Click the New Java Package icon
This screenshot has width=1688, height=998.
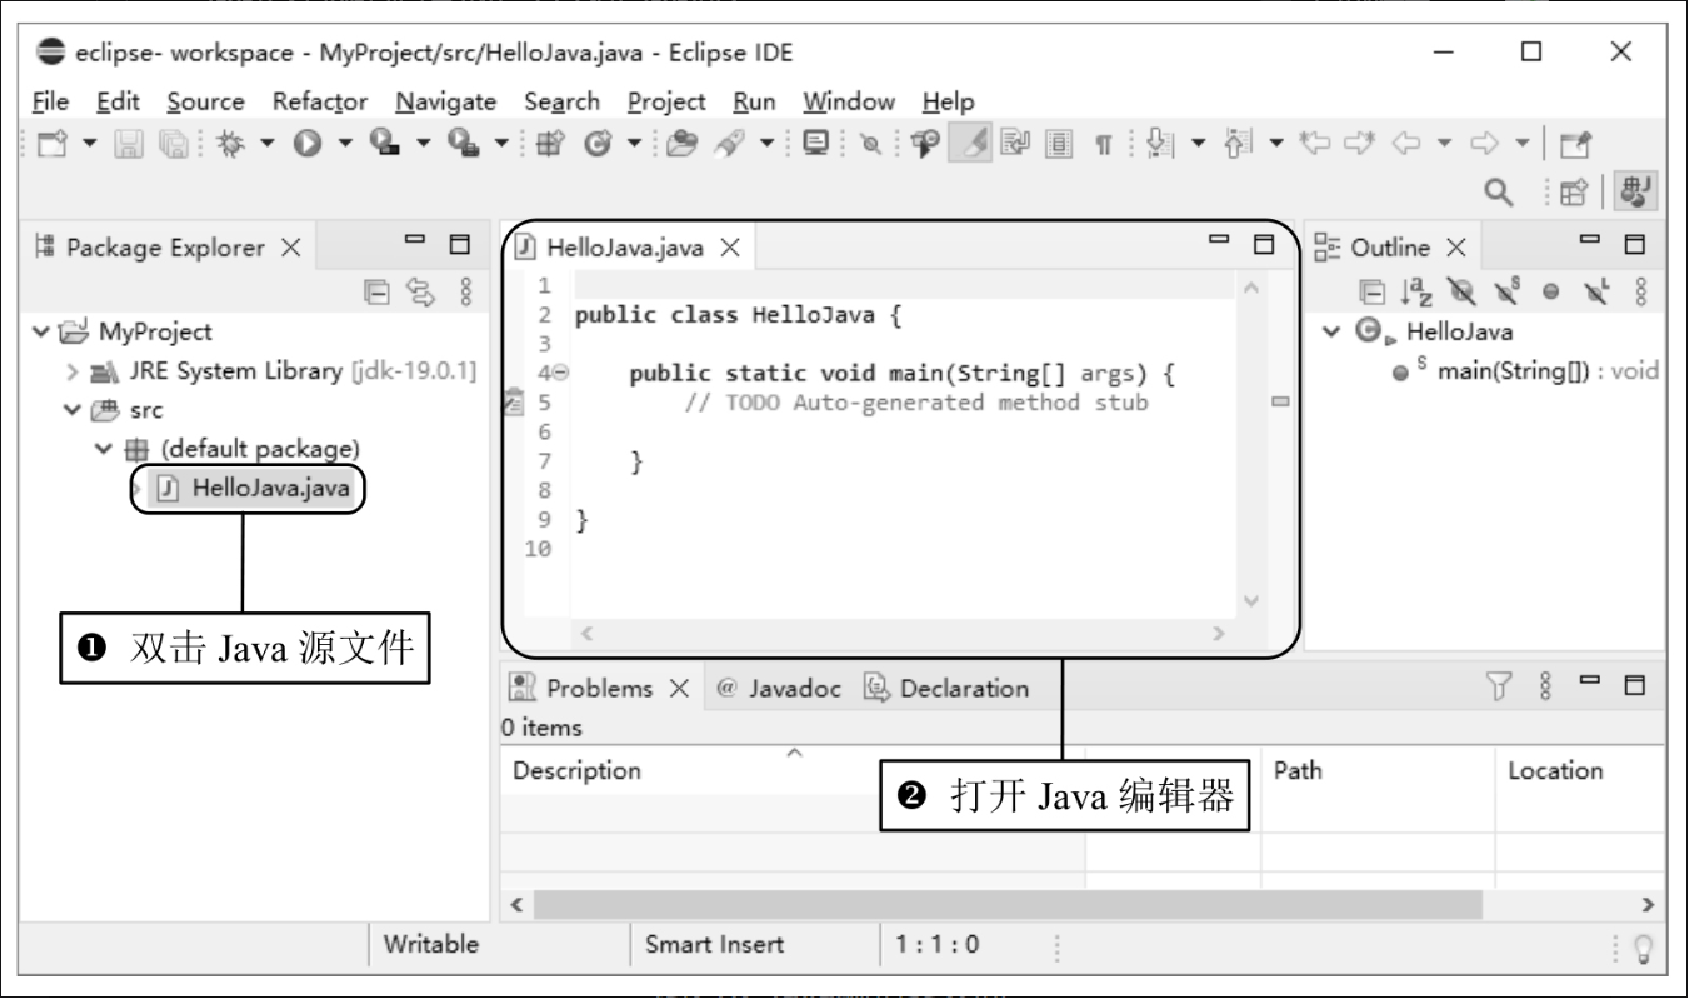549,144
